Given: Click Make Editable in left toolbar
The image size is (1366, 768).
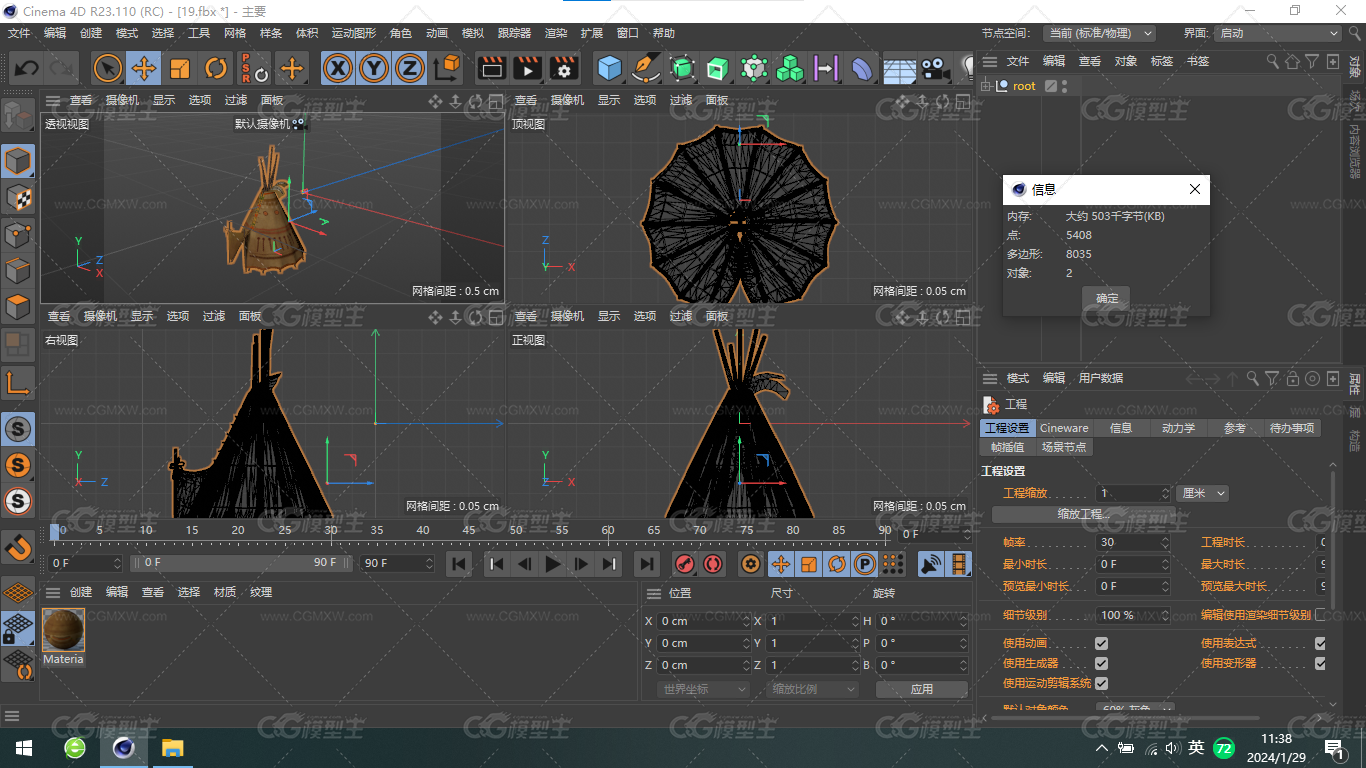Looking at the screenshot, I should tap(18, 115).
